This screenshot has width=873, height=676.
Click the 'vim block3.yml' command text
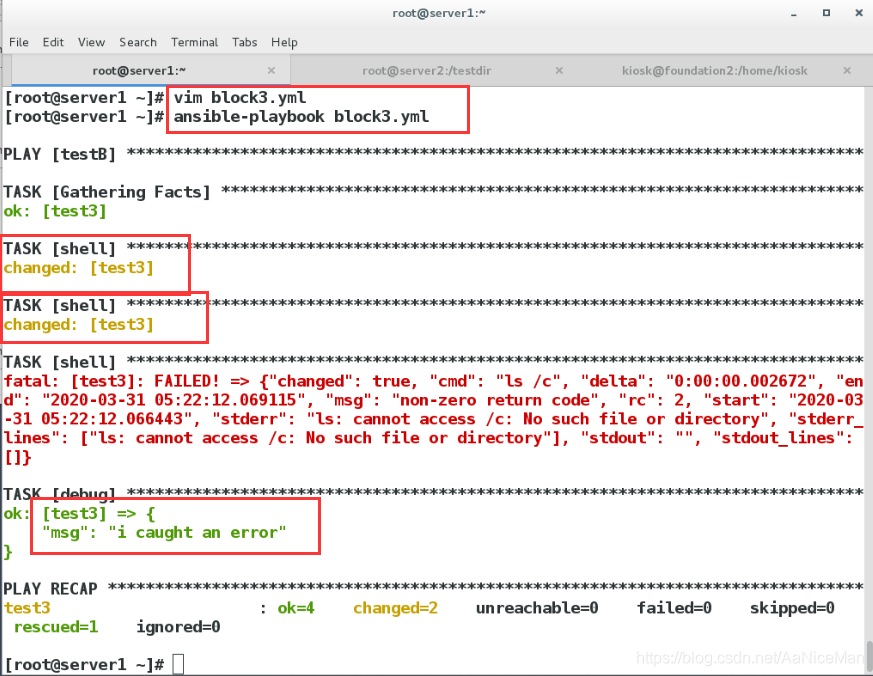coord(239,97)
